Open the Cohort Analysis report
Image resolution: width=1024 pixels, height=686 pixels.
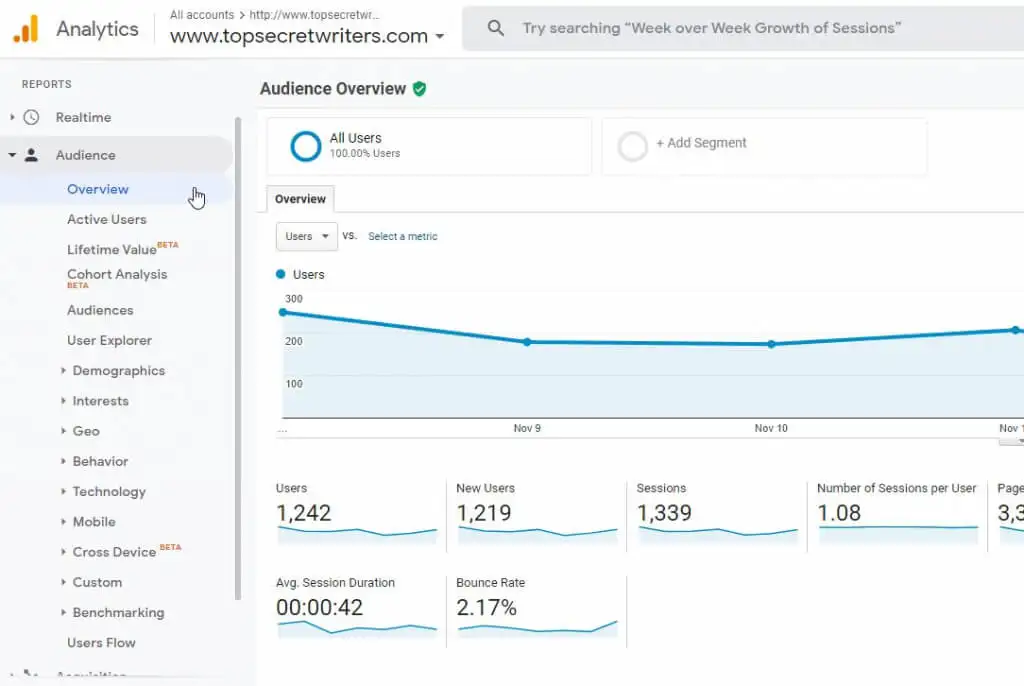click(x=117, y=274)
